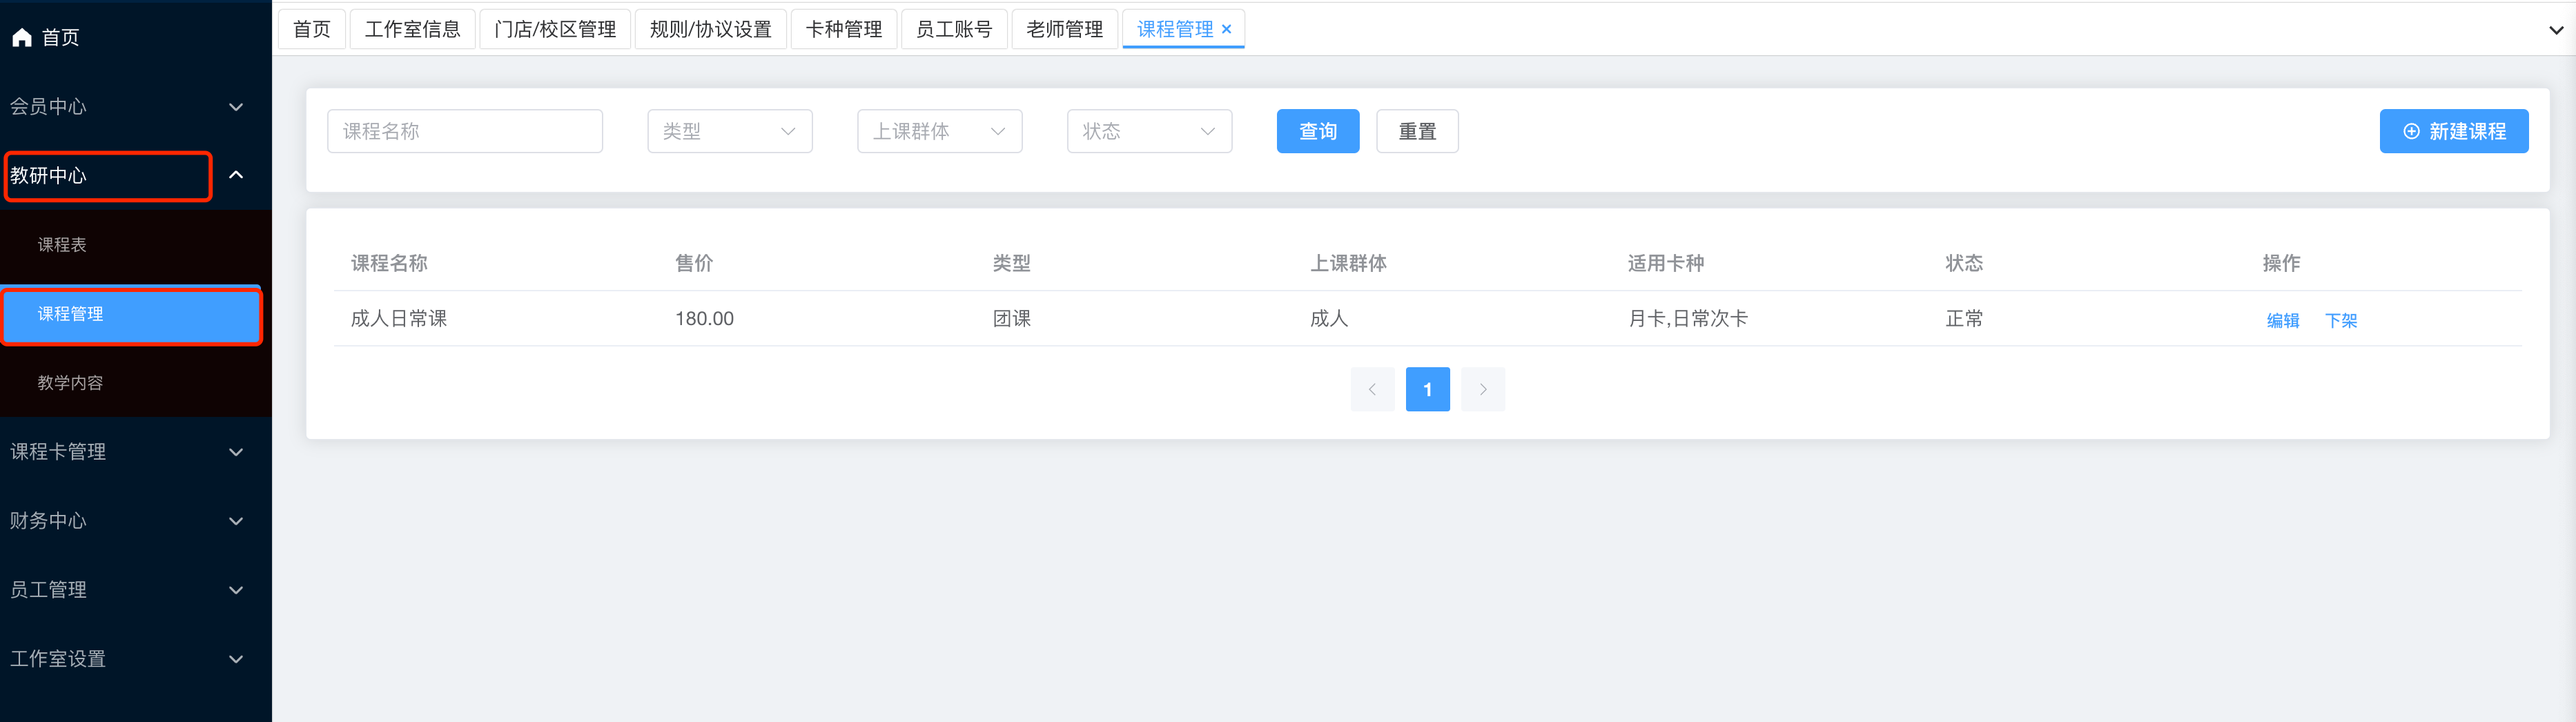Go to next page arrow
The image size is (2576, 722).
point(1483,389)
